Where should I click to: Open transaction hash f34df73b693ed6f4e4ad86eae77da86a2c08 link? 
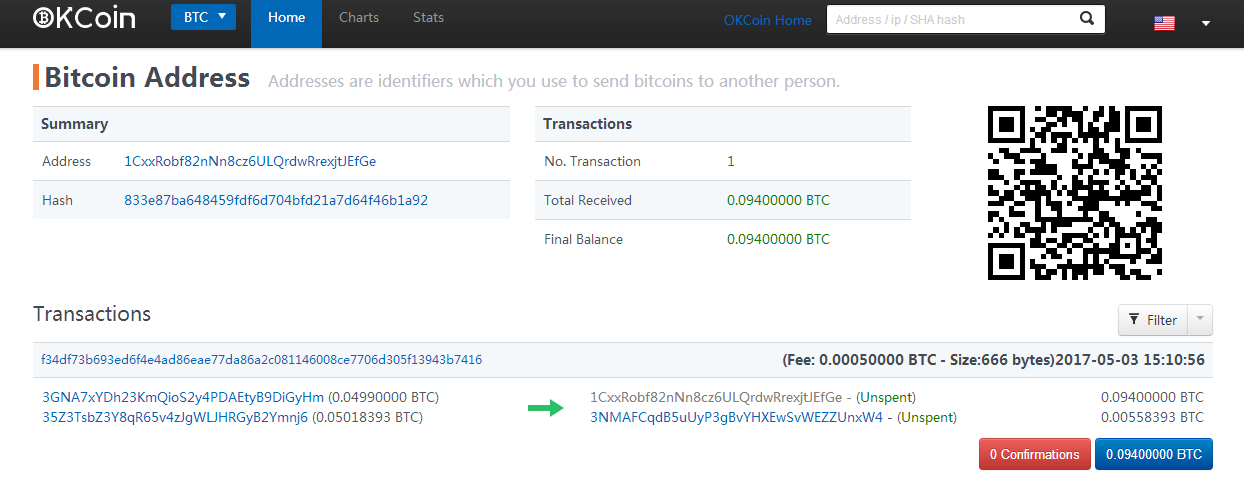261,359
